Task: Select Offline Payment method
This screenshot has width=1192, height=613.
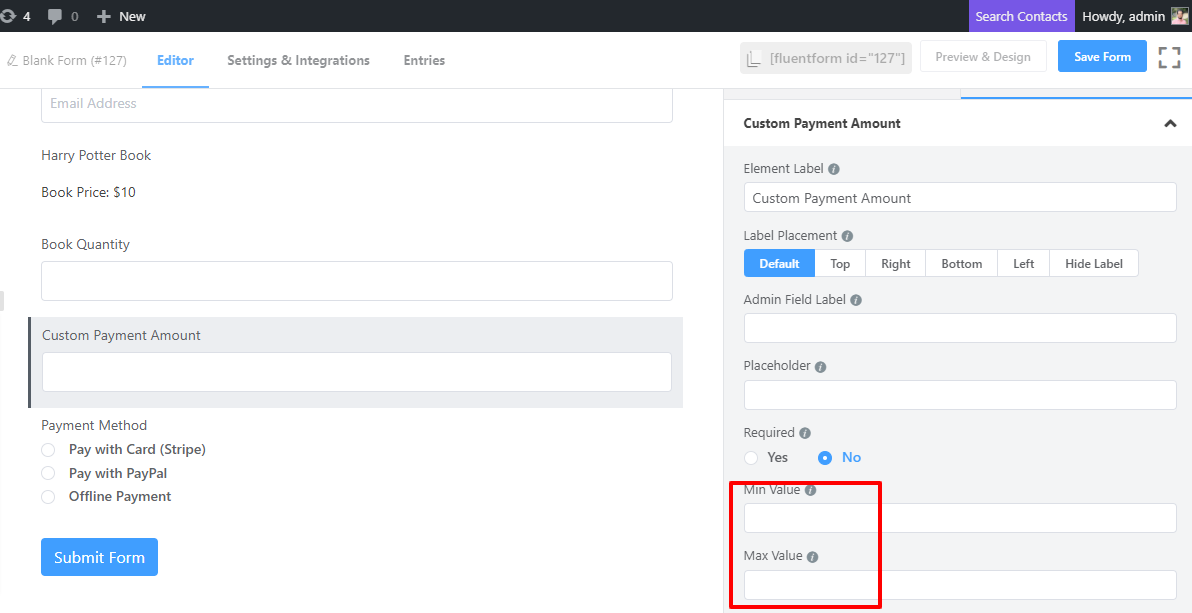Action: tap(48, 497)
